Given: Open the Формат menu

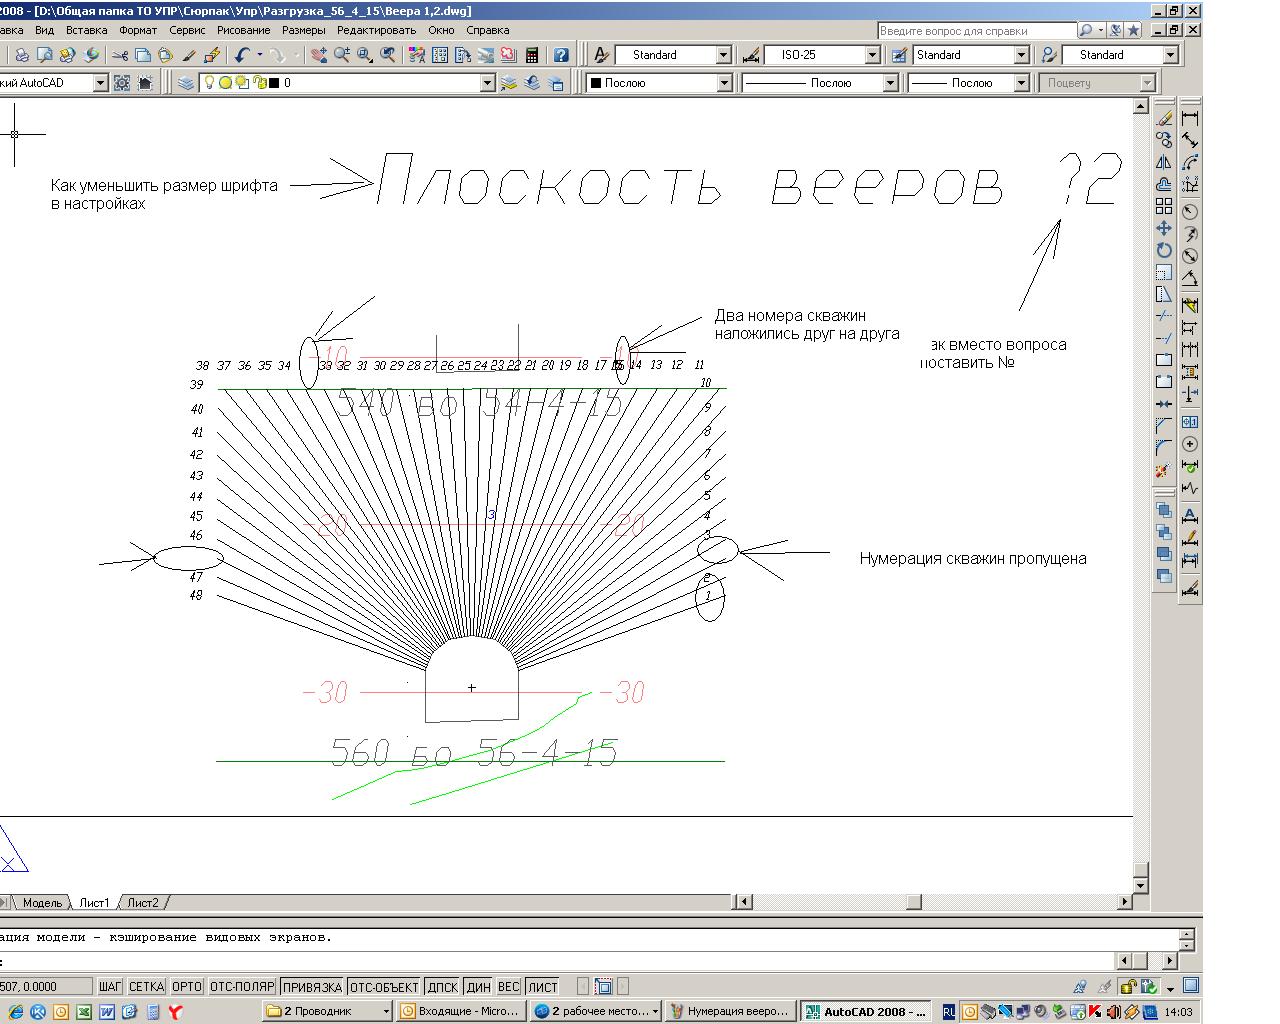Looking at the screenshot, I should [138, 30].
